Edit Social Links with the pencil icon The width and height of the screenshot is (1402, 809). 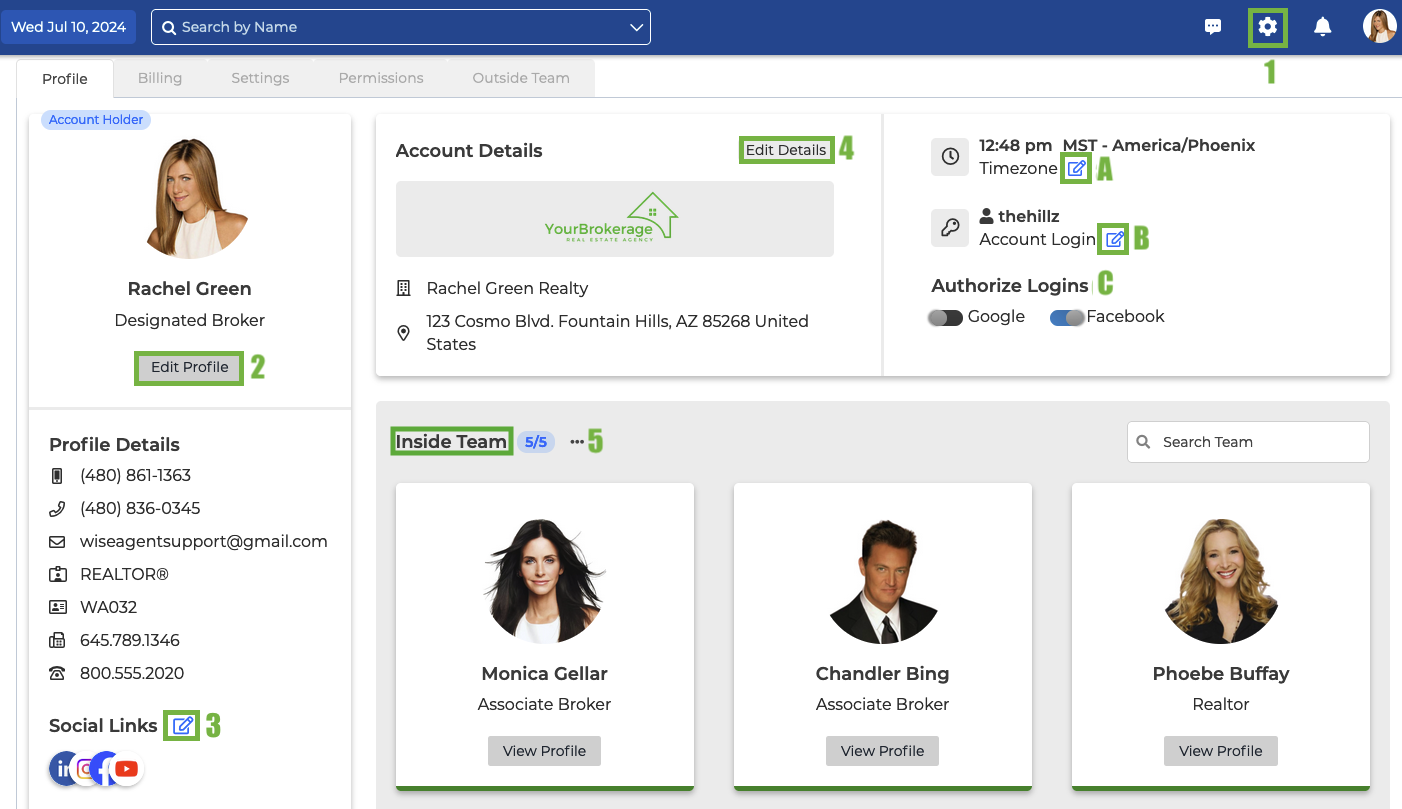click(182, 725)
